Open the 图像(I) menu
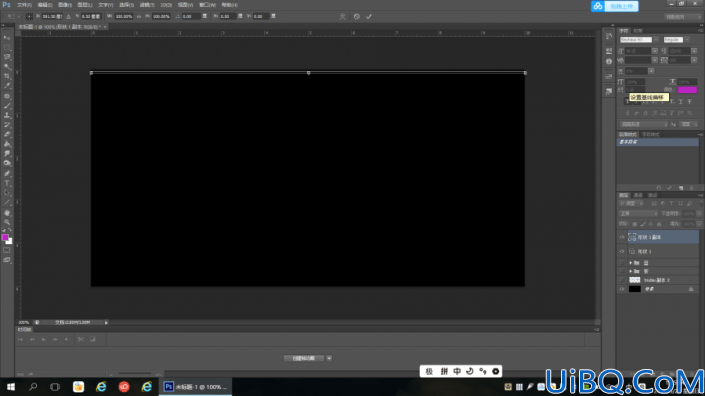The width and height of the screenshot is (705, 396). 64,5
